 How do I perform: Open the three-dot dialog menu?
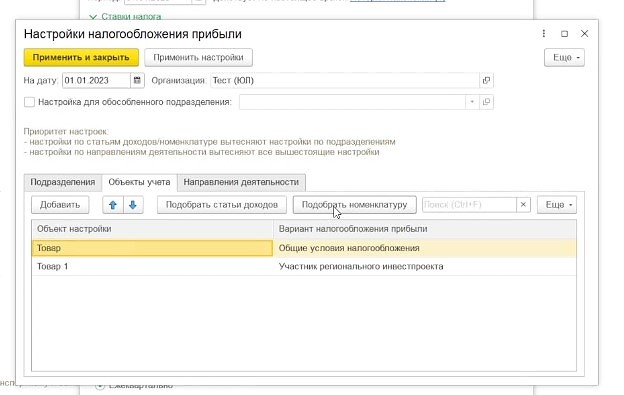pyautogui.click(x=544, y=34)
